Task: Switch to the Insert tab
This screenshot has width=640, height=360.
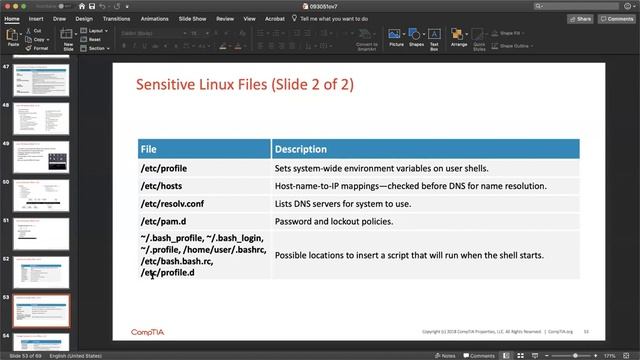Action: (x=36, y=19)
